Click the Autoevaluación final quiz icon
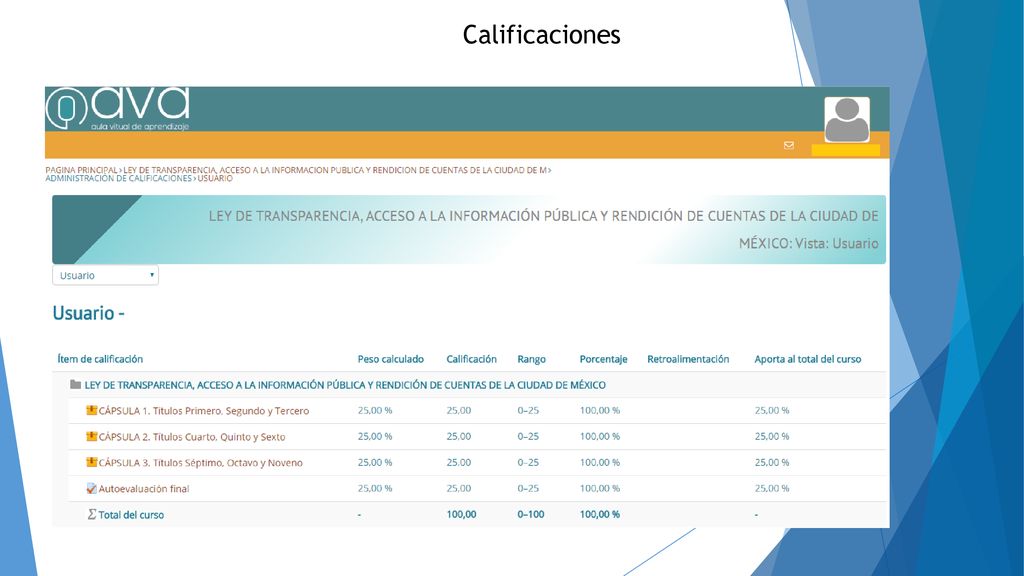 [x=91, y=488]
